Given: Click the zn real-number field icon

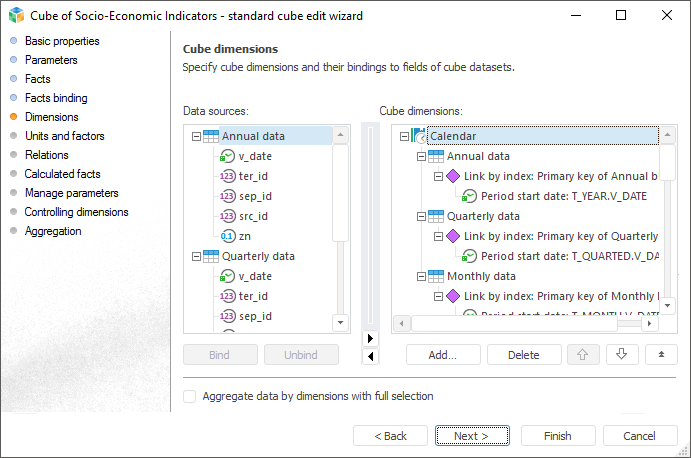Looking at the screenshot, I should [228, 236].
